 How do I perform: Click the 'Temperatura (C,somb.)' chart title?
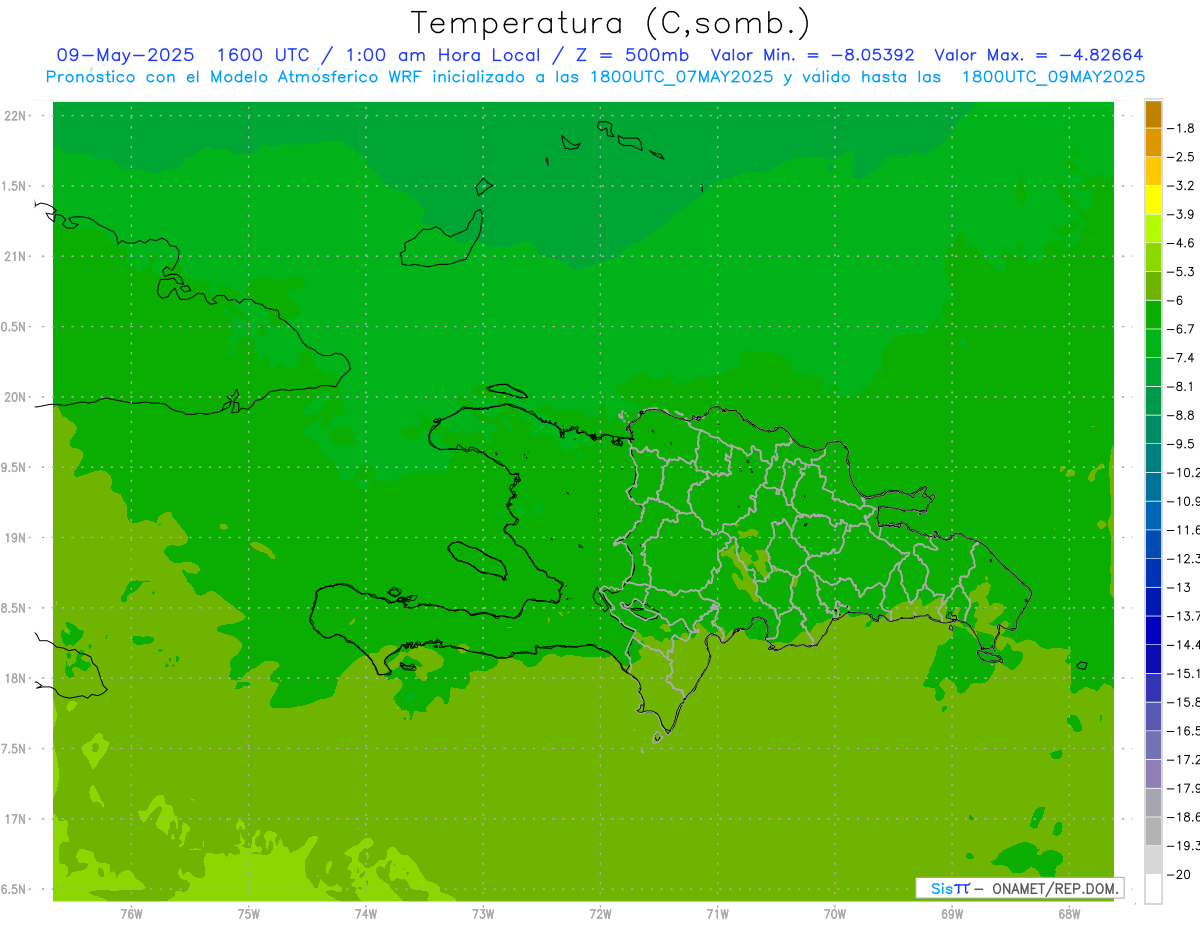click(611, 23)
